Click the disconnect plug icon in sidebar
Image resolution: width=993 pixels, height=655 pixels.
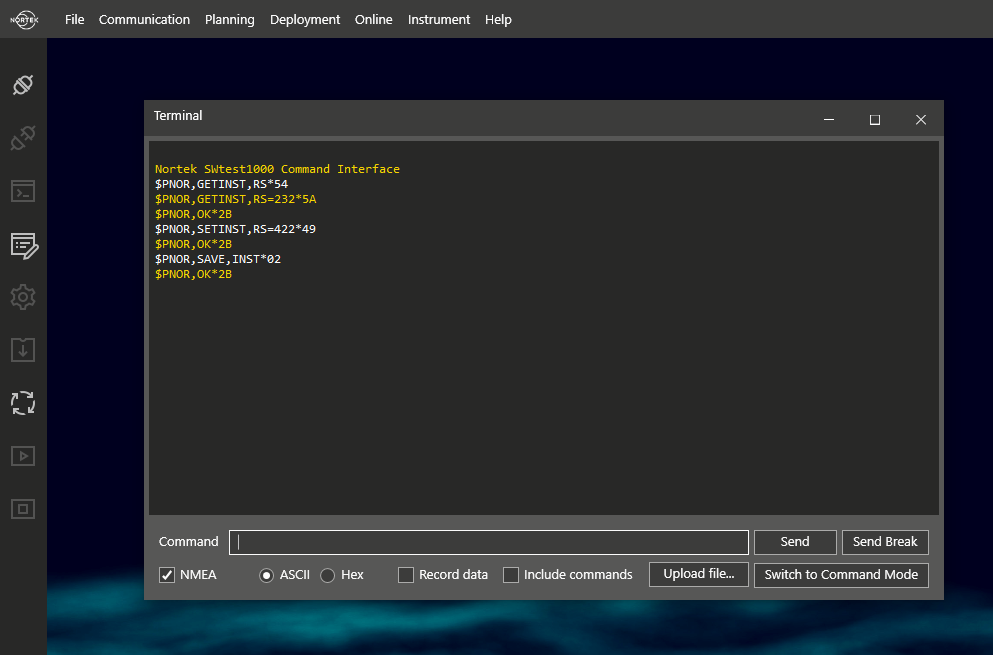pos(23,138)
